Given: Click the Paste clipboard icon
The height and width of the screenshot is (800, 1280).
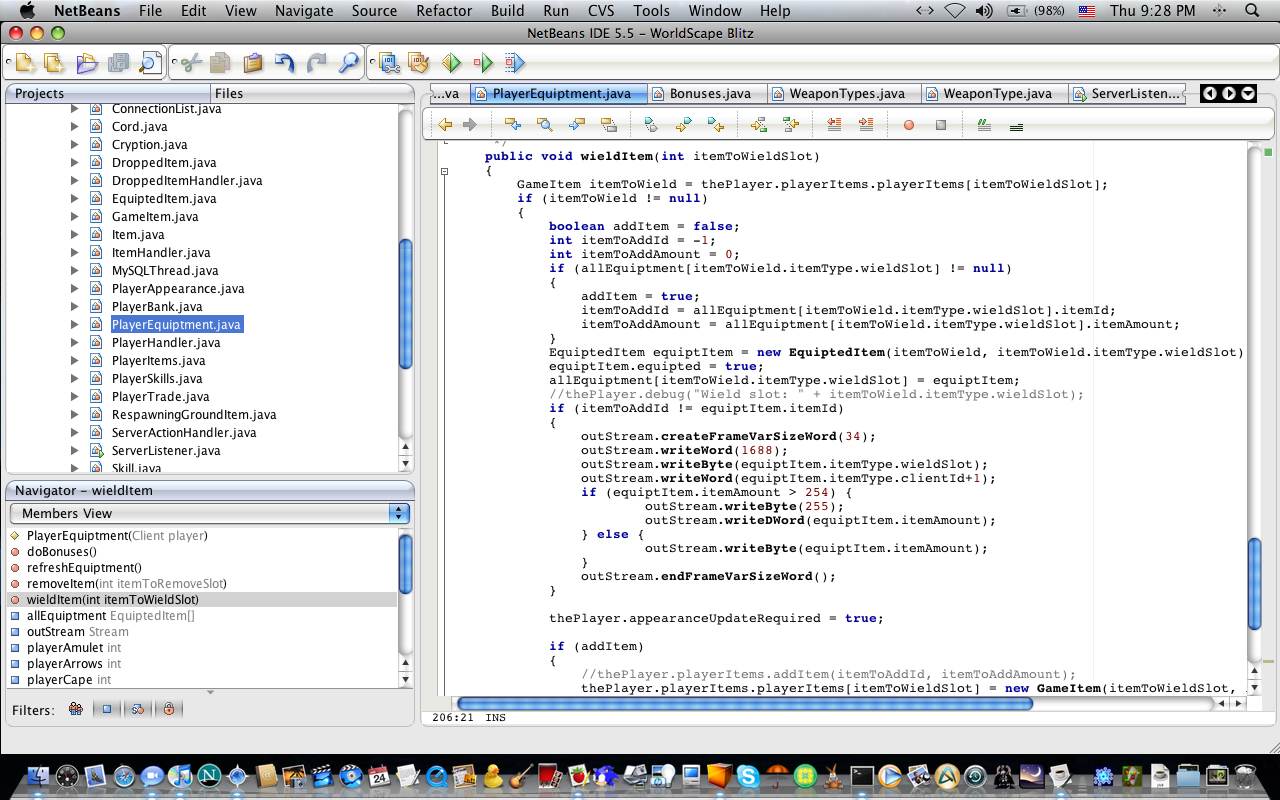Looking at the screenshot, I should [253, 63].
